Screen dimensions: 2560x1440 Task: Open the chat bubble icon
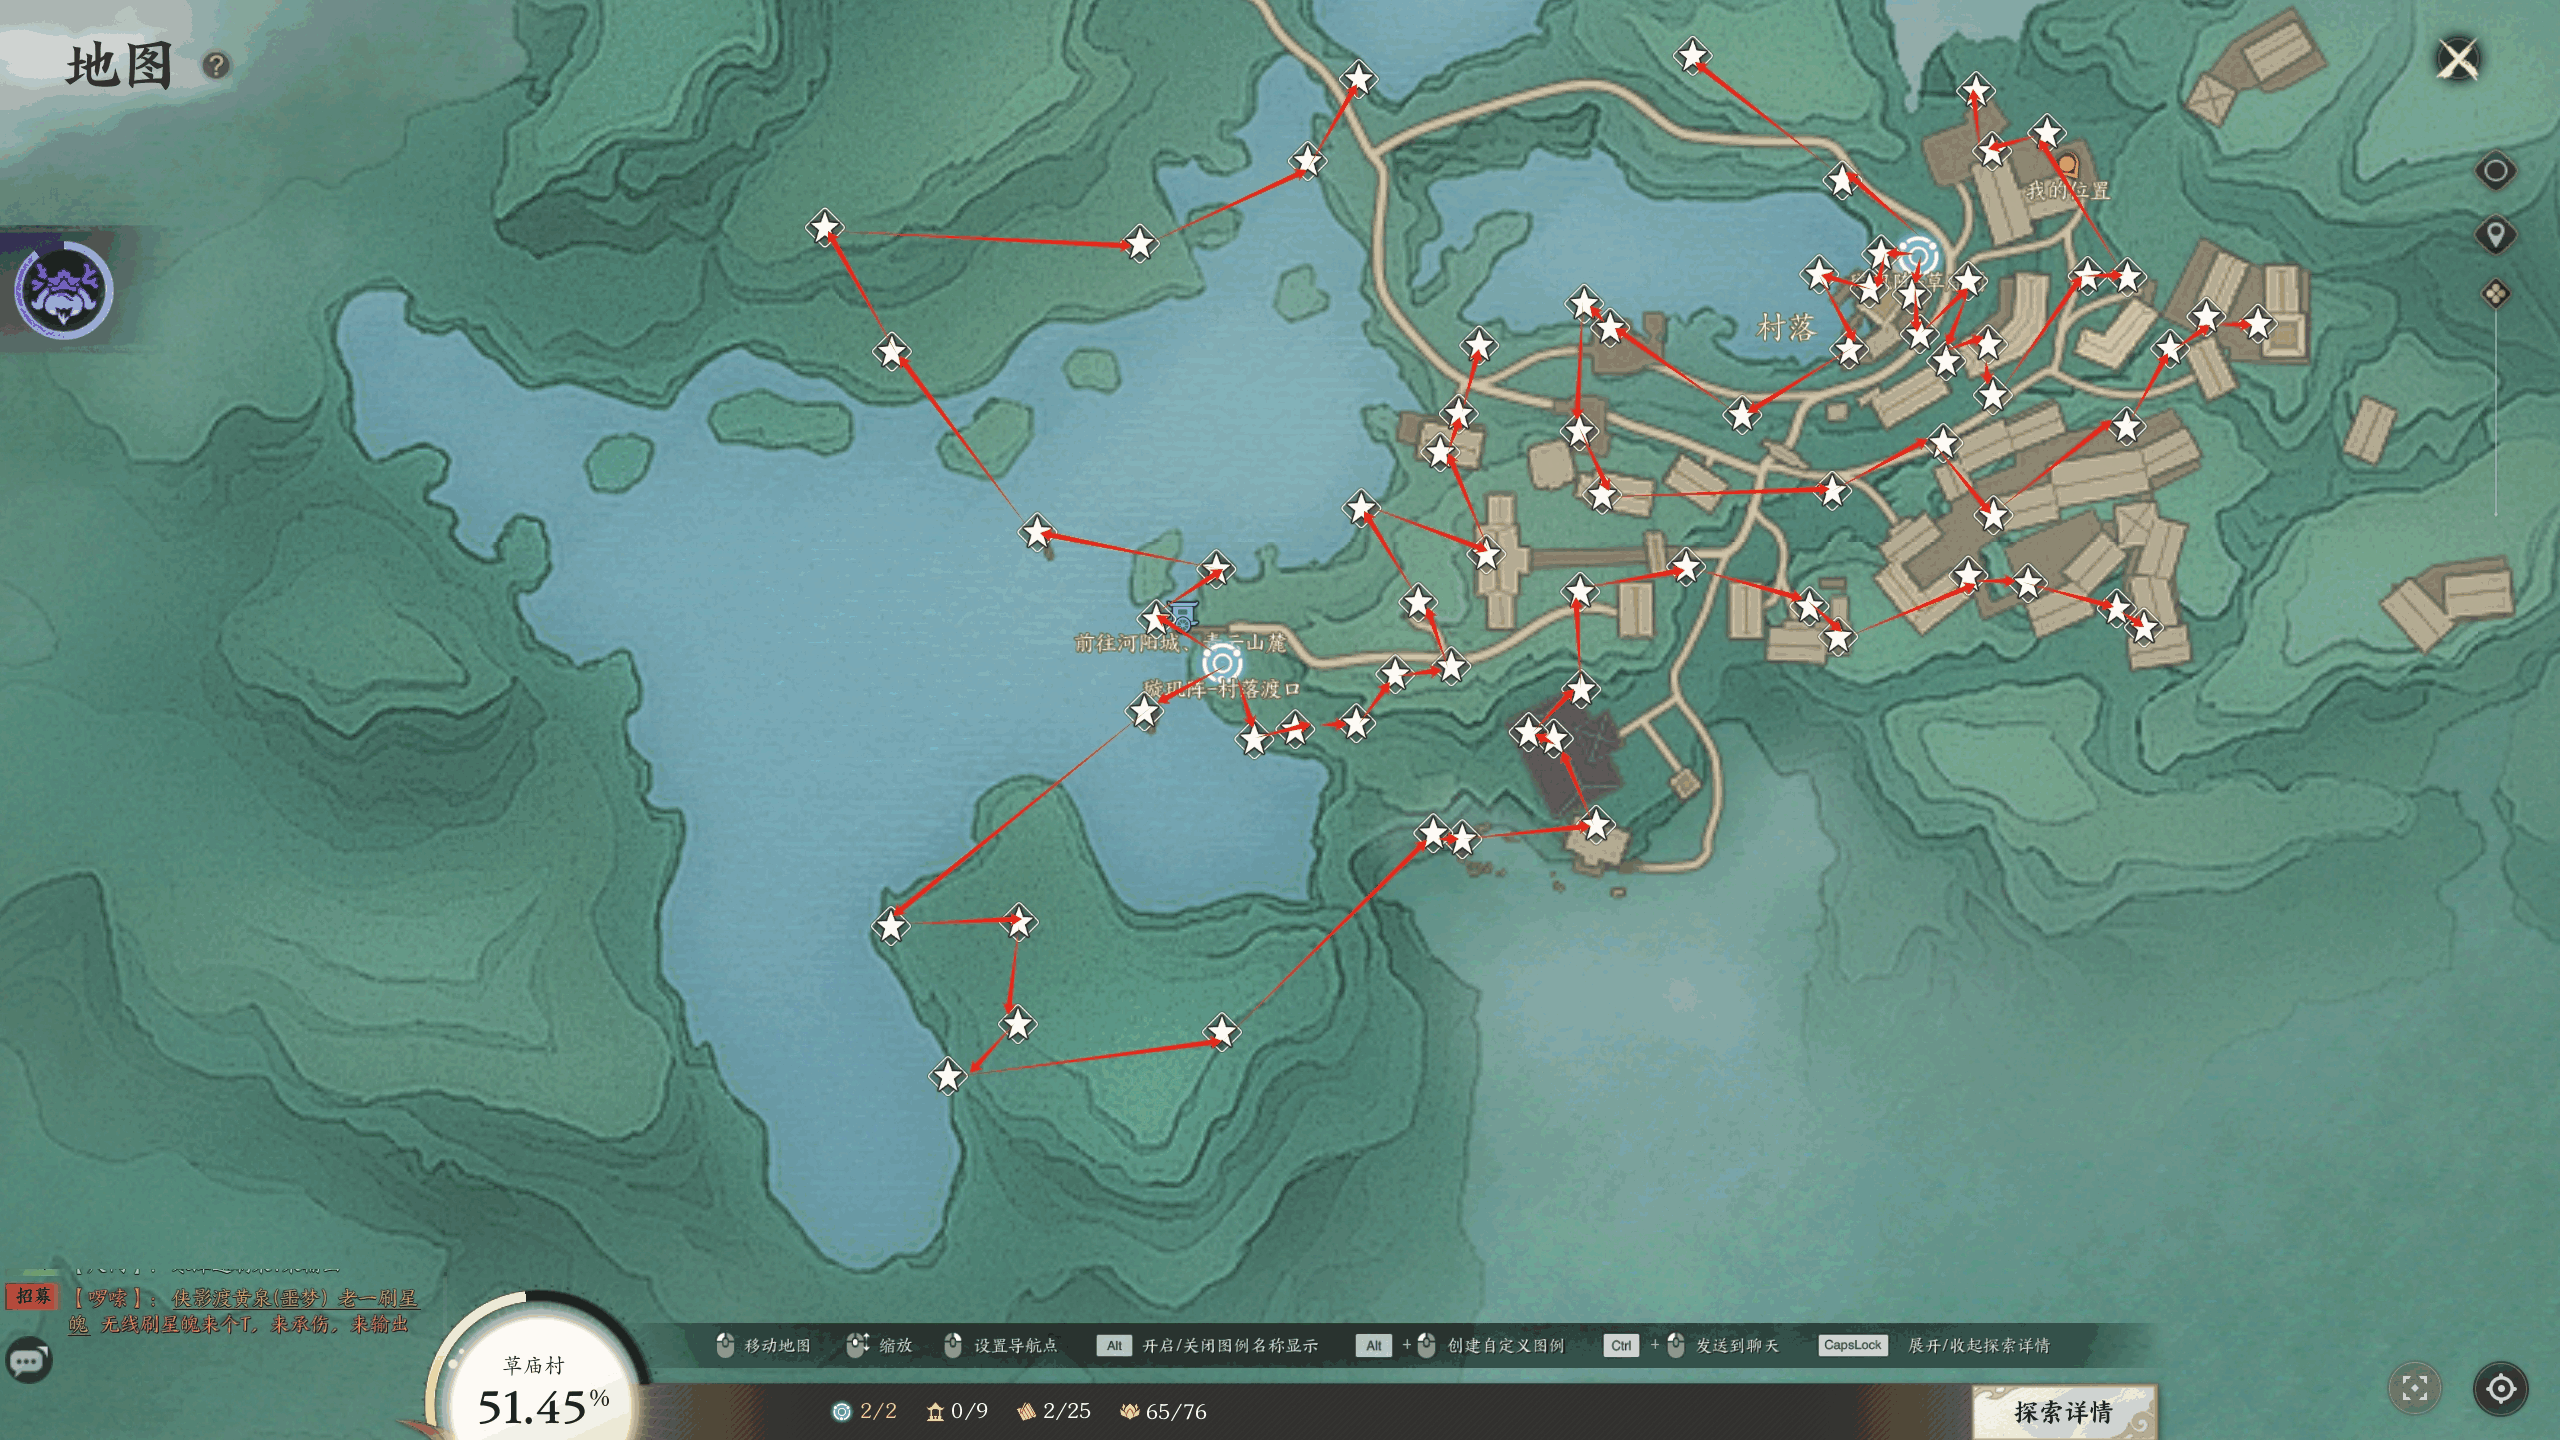pos(28,1361)
